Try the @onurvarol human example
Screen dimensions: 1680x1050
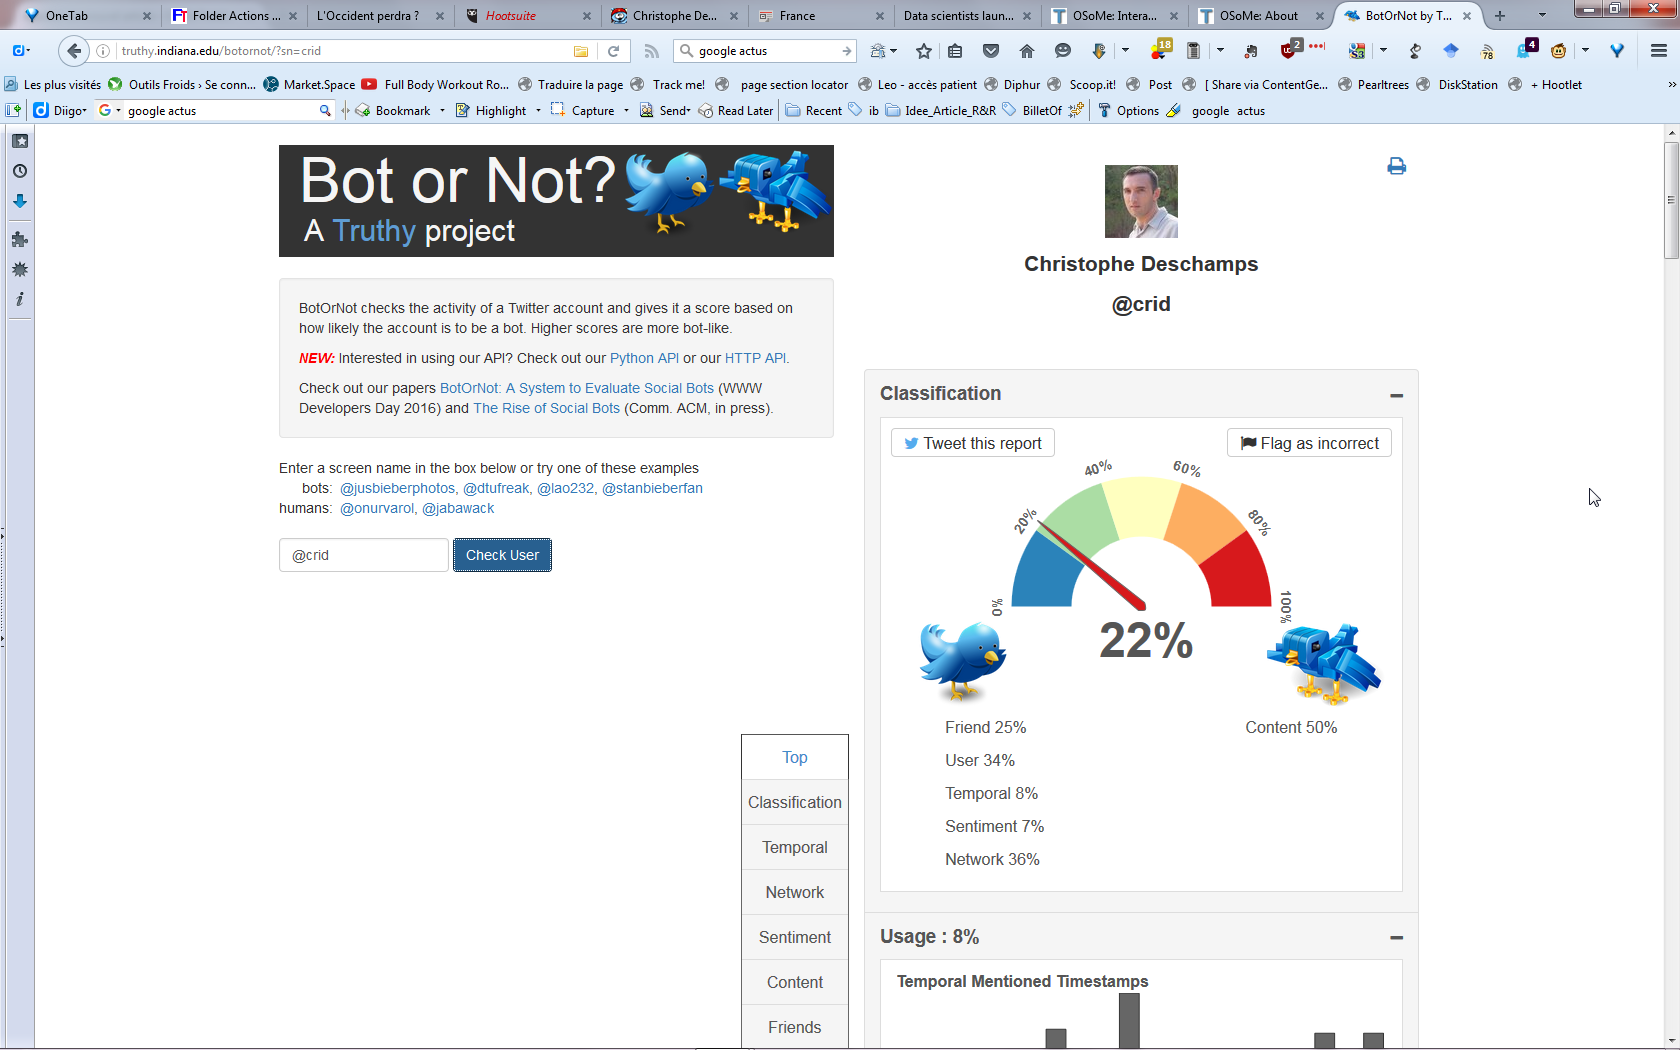tap(376, 508)
